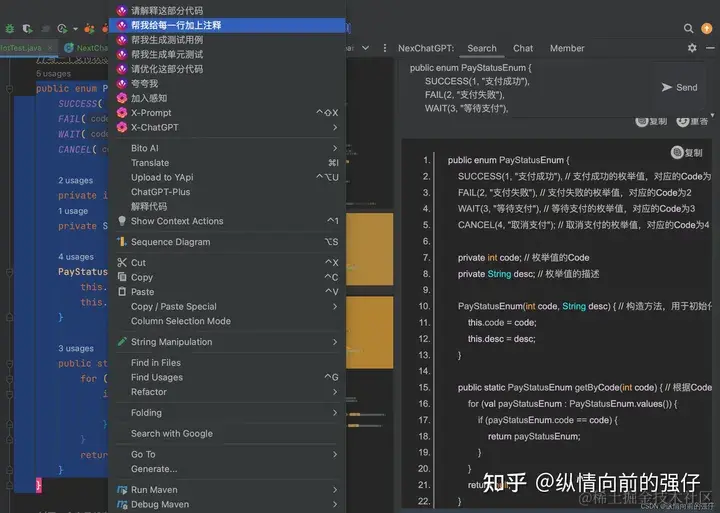Toggle the fold marker beside 'for (' line
Image resolution: width=720 pixels, height=513 pixels.
click(x=9, y=379)
